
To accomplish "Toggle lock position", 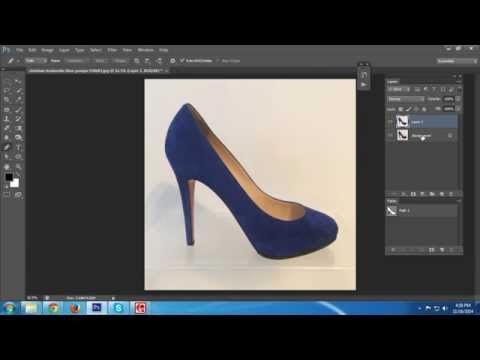I will point(416,109).
